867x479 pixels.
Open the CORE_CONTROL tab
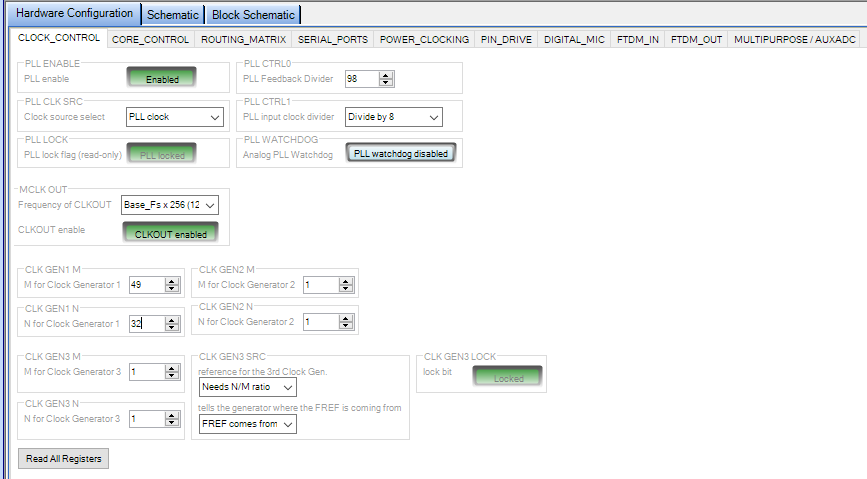coord(150,39)
